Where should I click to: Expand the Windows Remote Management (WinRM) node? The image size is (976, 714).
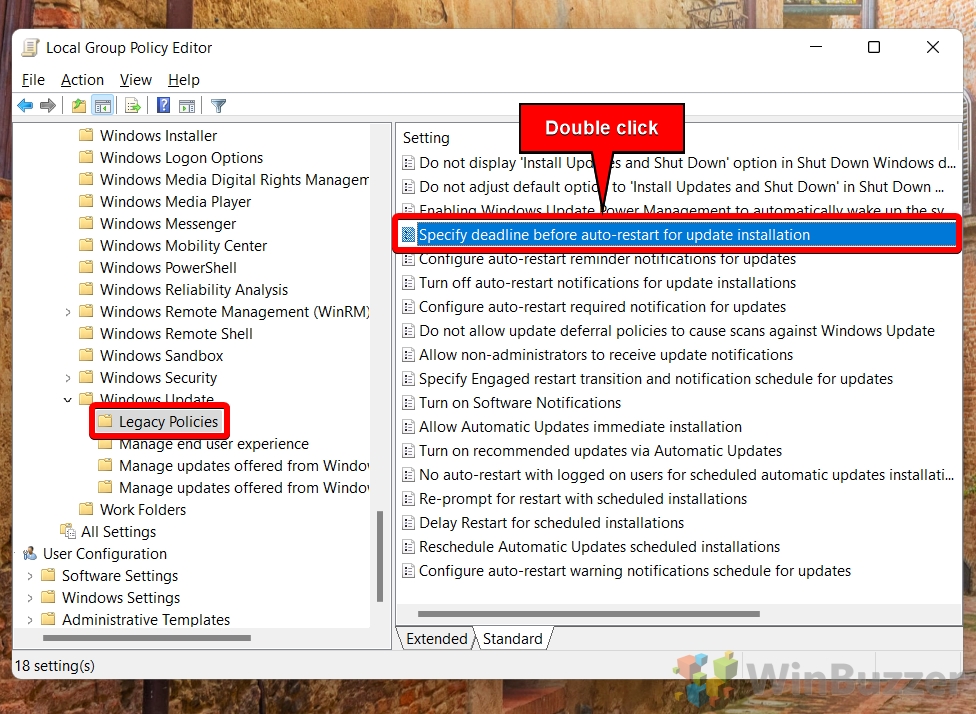(68, 312)
